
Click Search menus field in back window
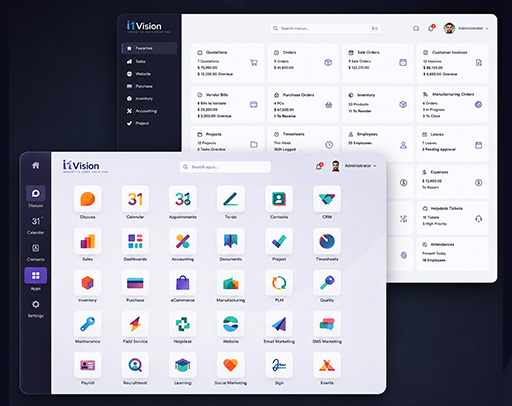point(325,28)
